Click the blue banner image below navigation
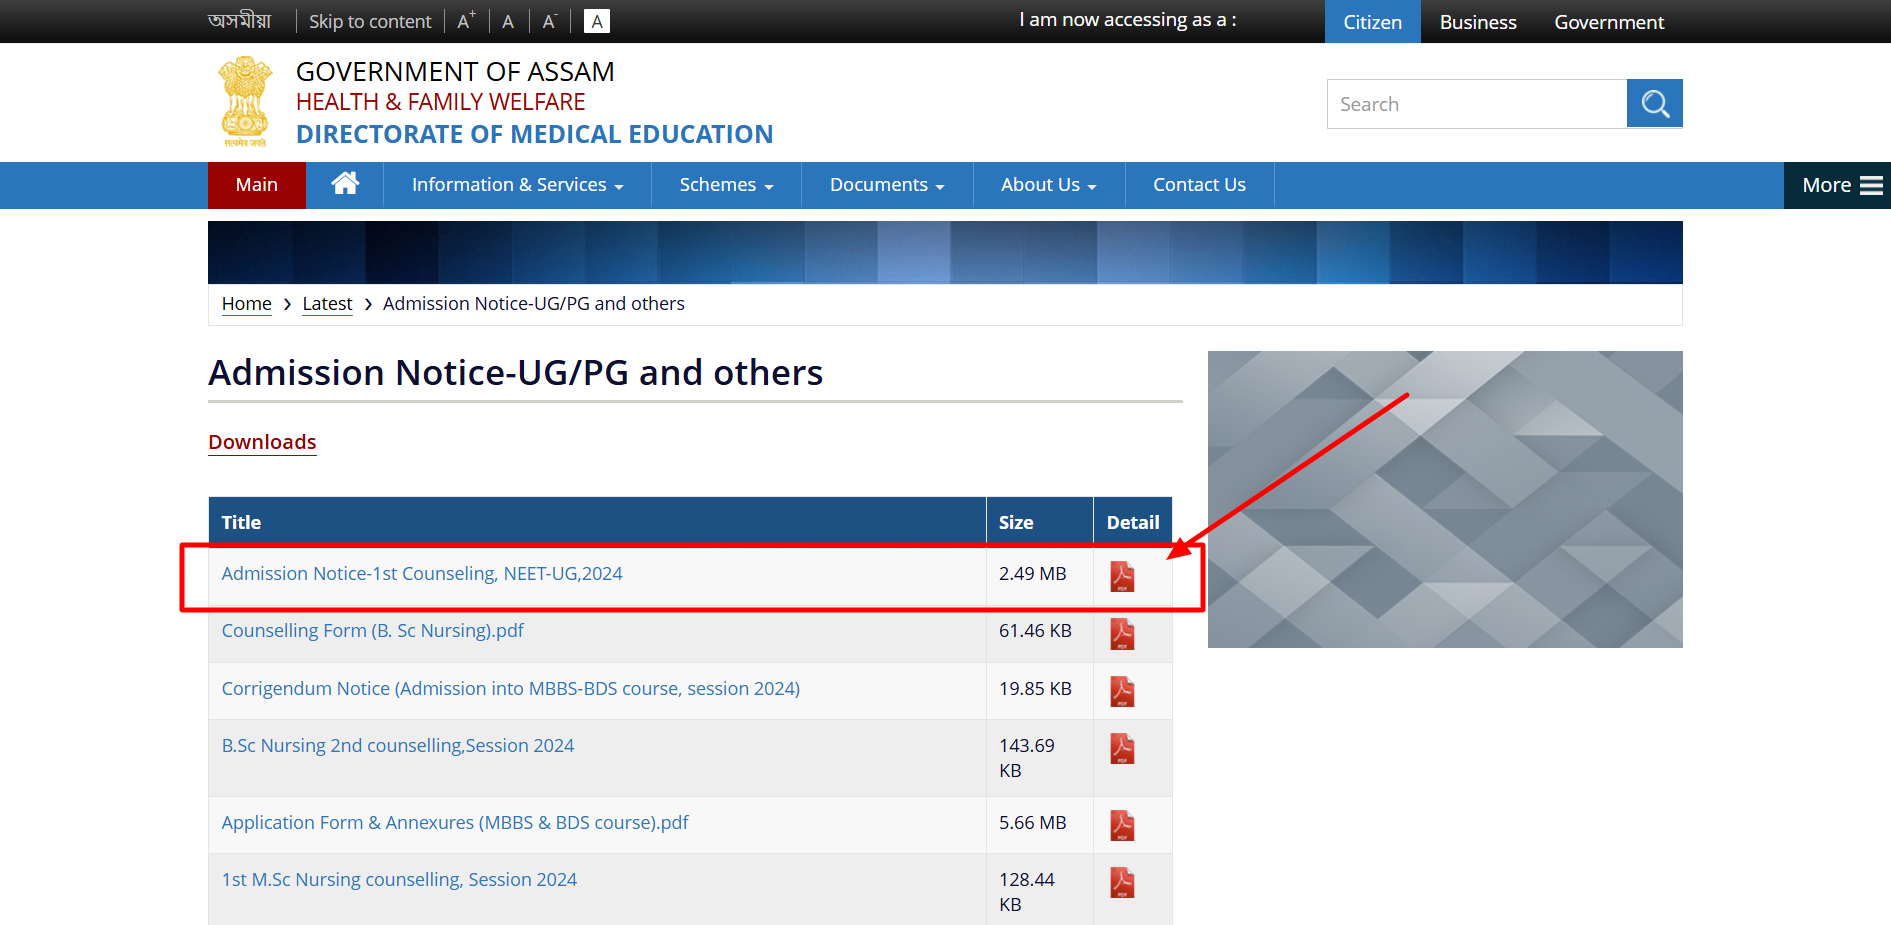 pyautogui.click(x=945, y=252)
